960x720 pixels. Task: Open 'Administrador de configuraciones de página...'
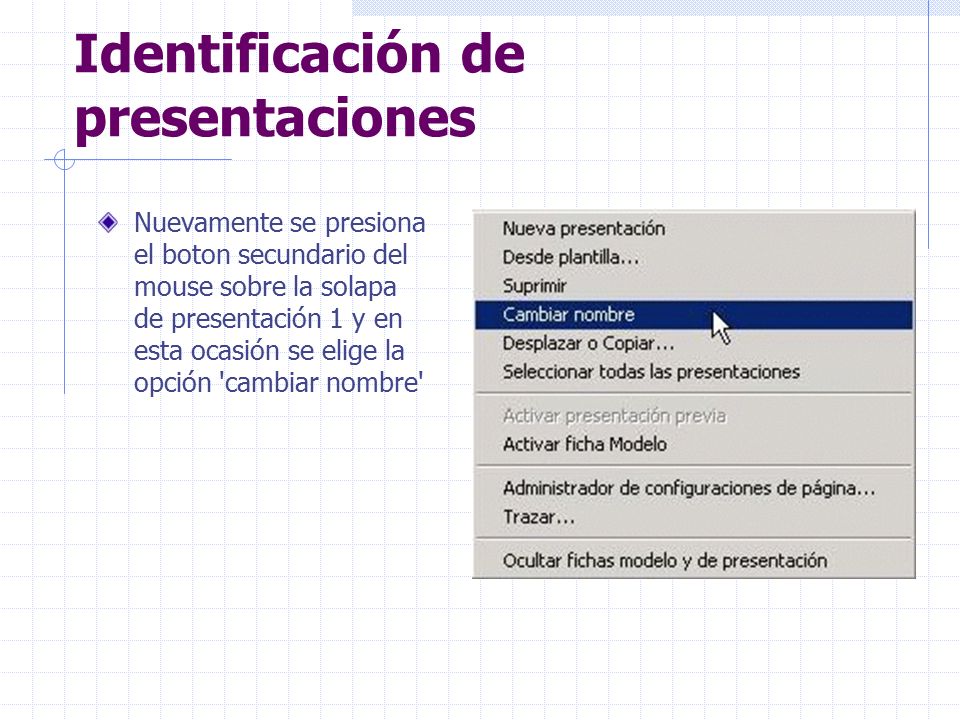tap(694, 489)
